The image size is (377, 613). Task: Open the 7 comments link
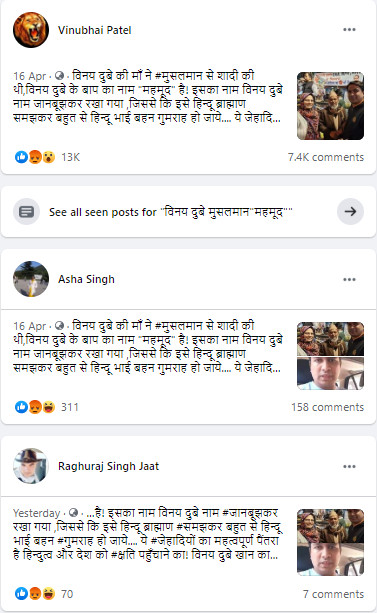pyautogui.click(x=333, y=594)
